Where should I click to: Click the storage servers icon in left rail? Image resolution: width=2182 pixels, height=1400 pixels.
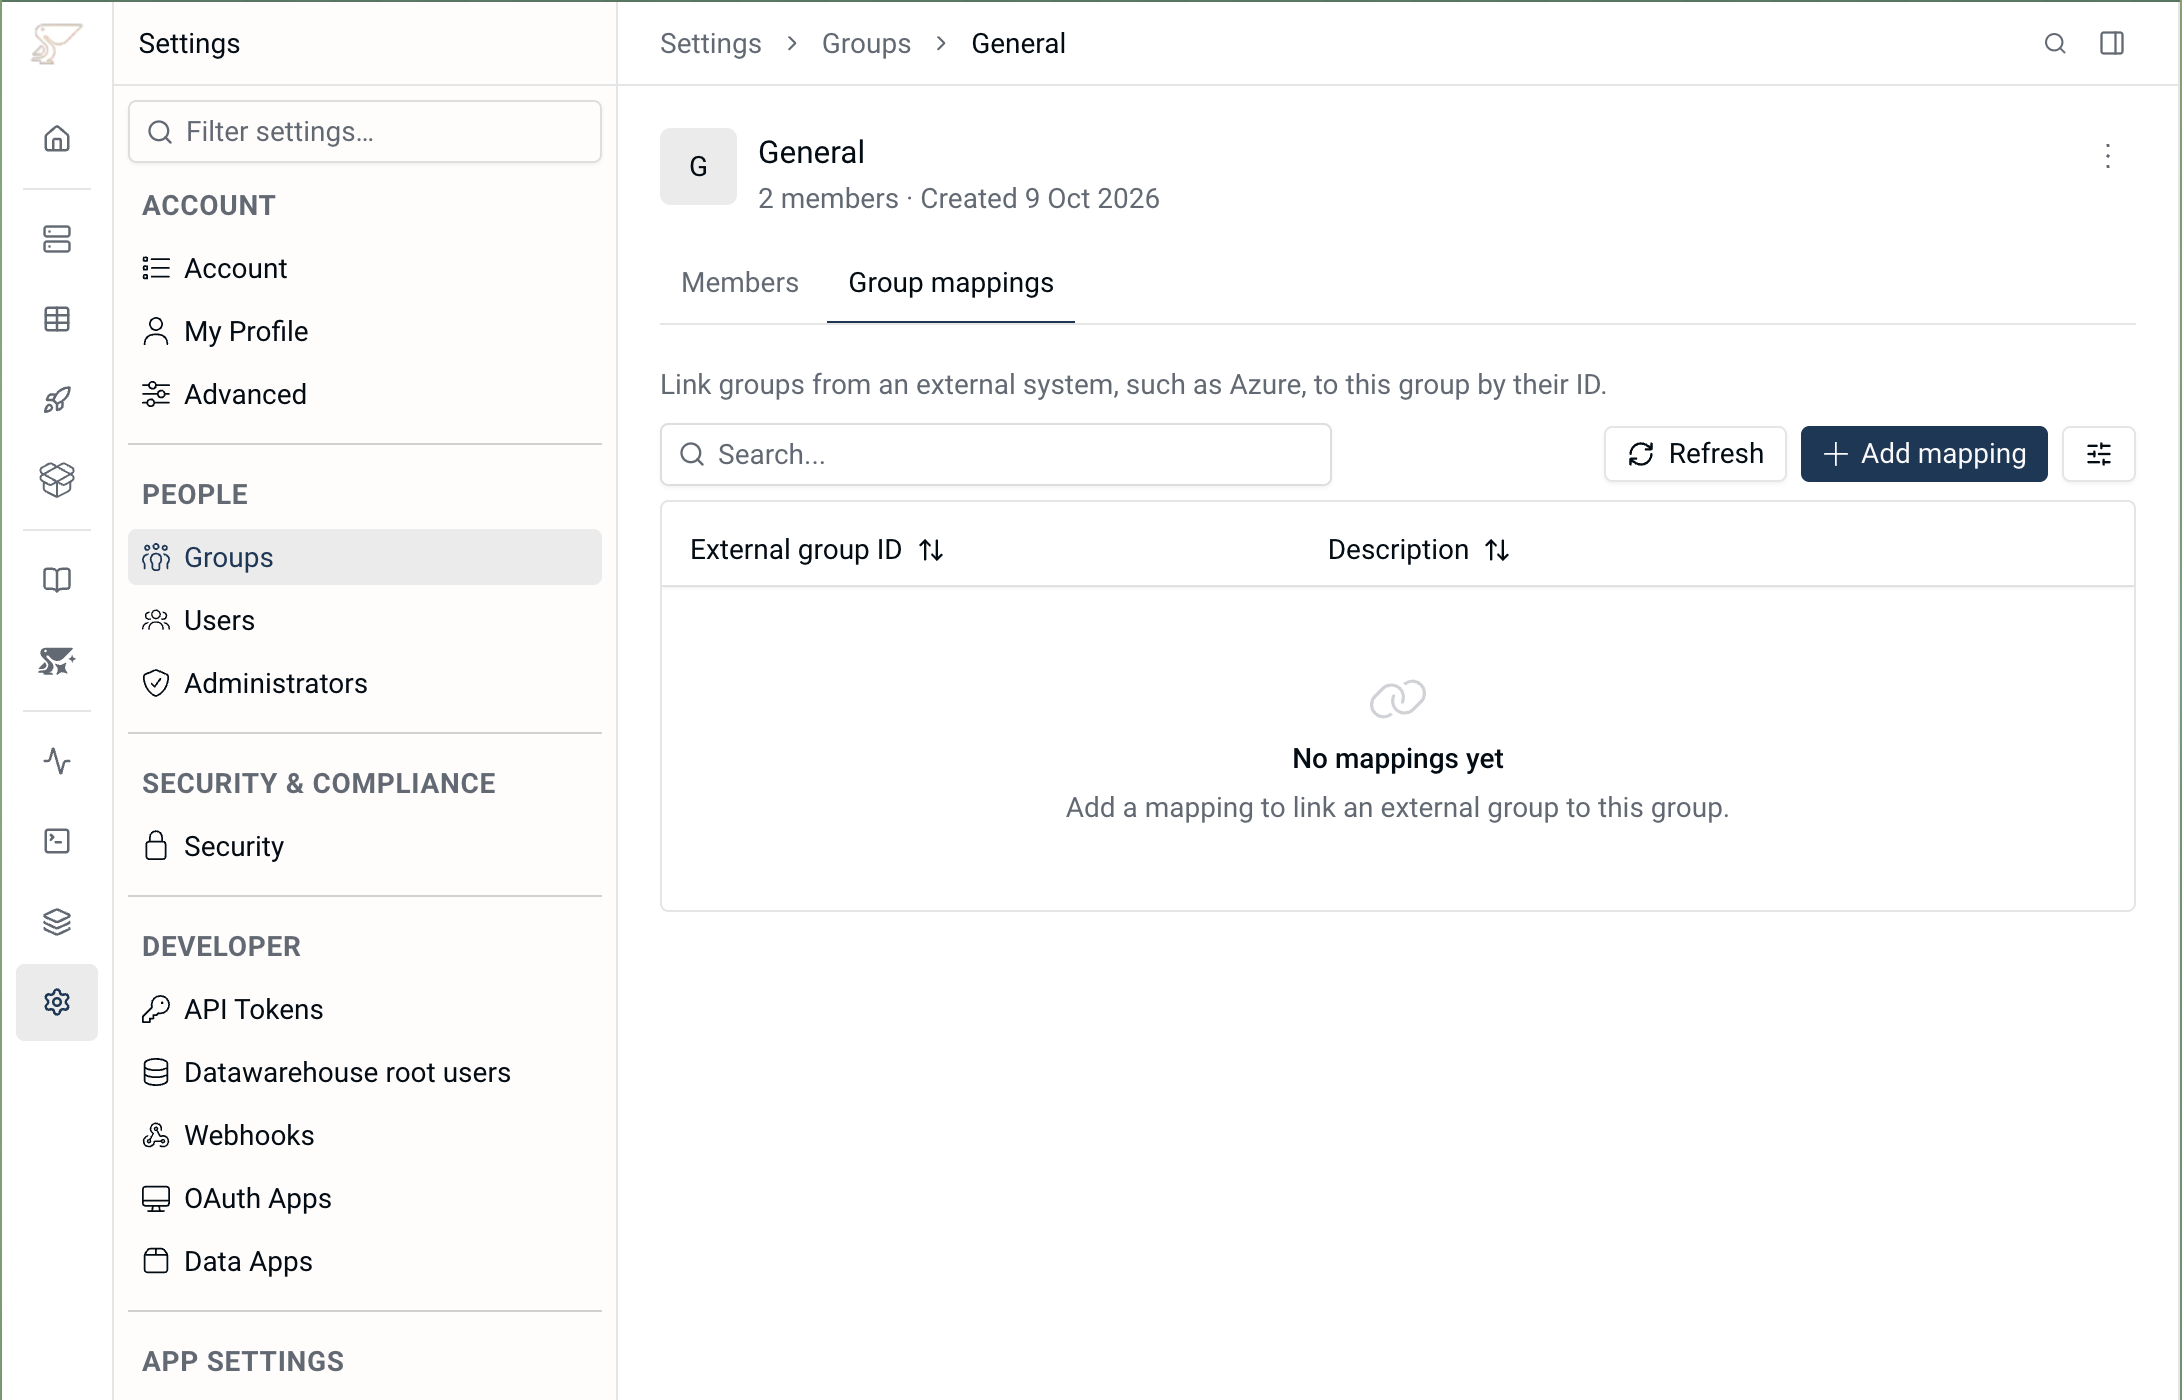coord(57,239)
